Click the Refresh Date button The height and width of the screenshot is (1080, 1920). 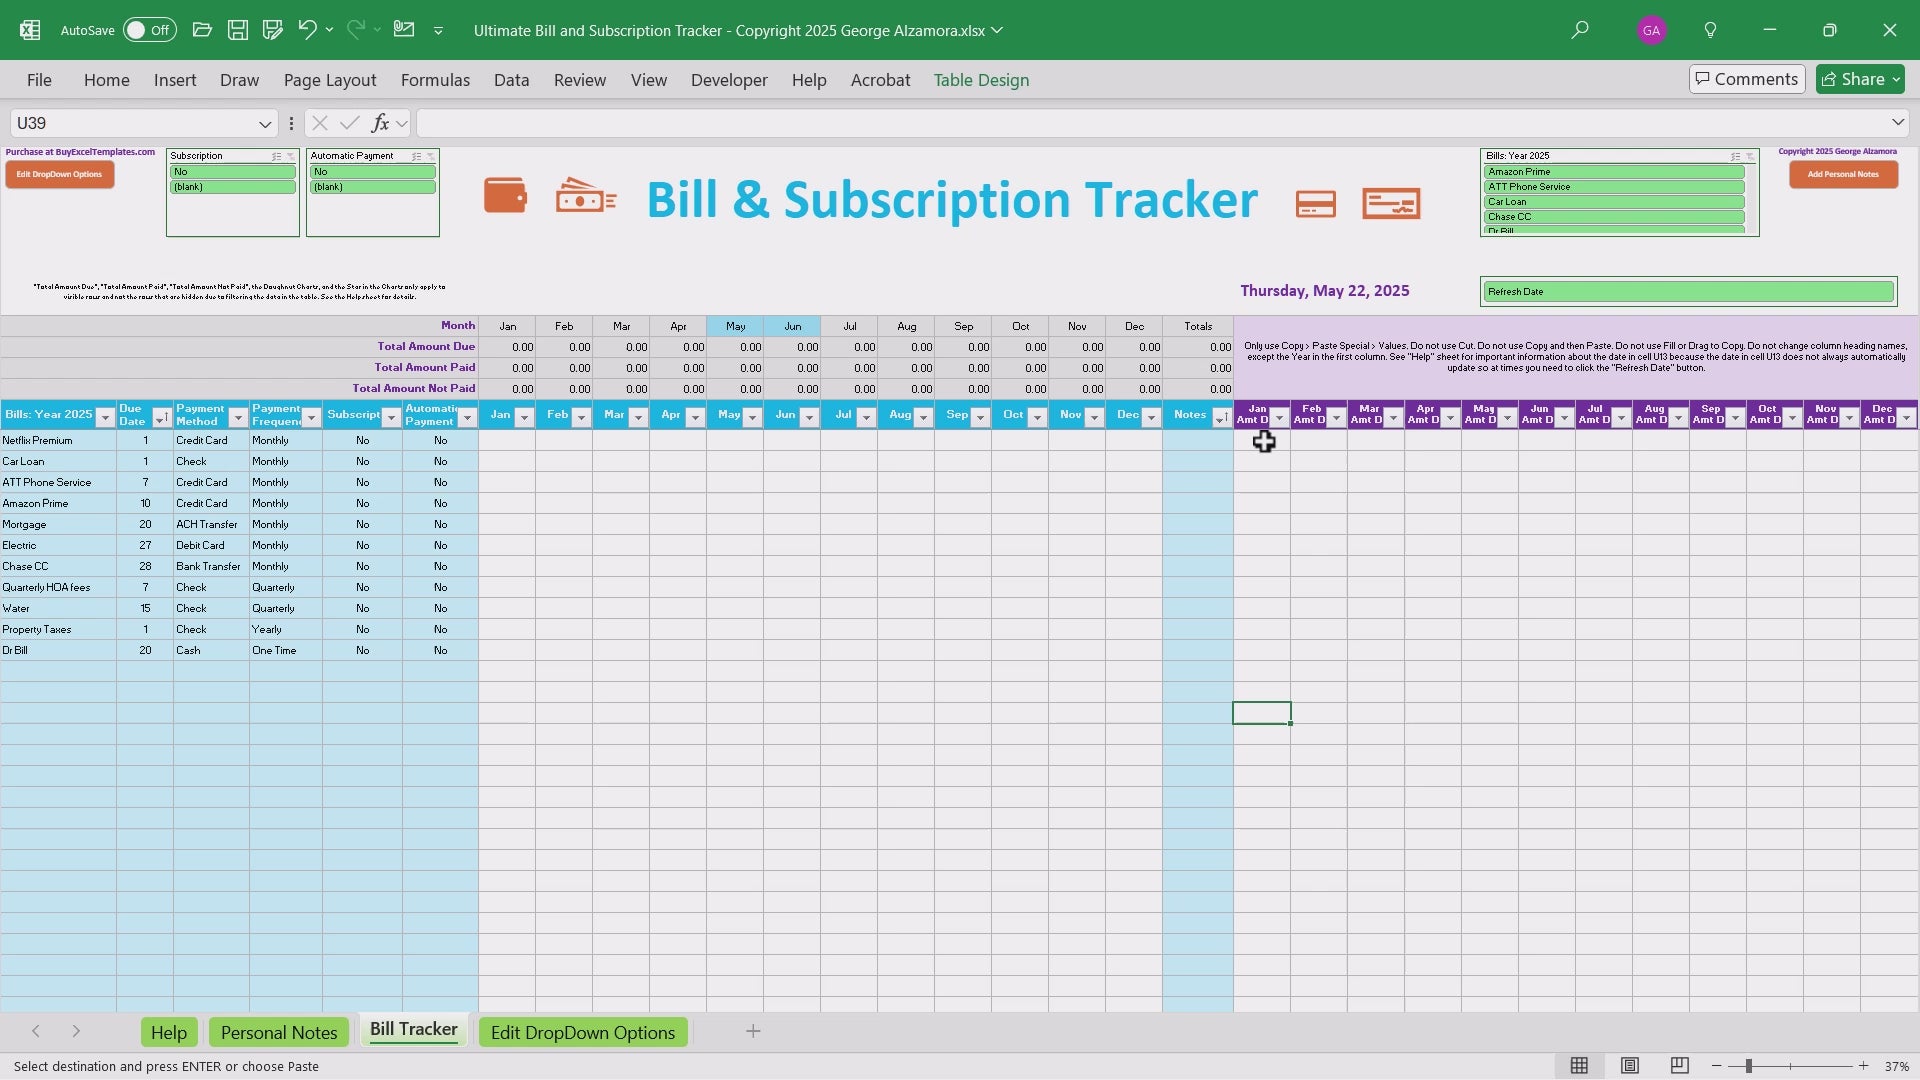tap(1688, 292)
